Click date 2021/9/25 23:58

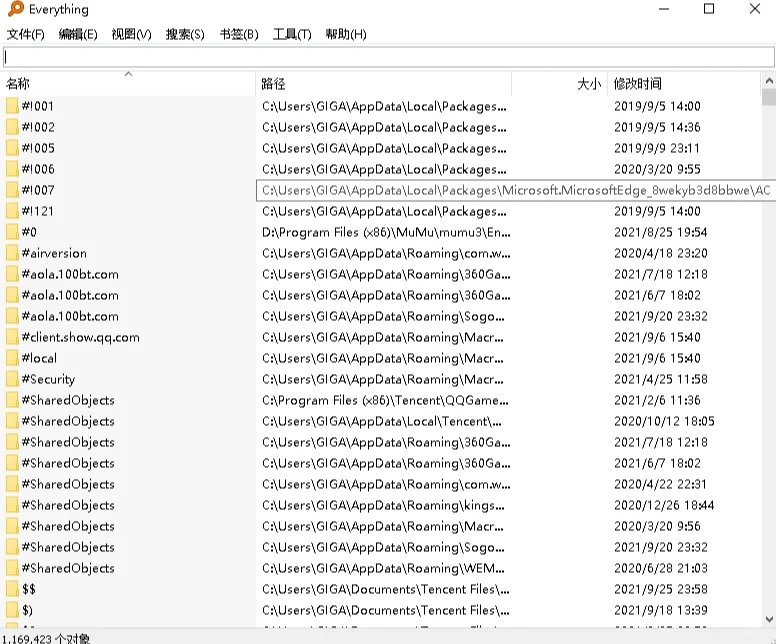coord(661,589)
